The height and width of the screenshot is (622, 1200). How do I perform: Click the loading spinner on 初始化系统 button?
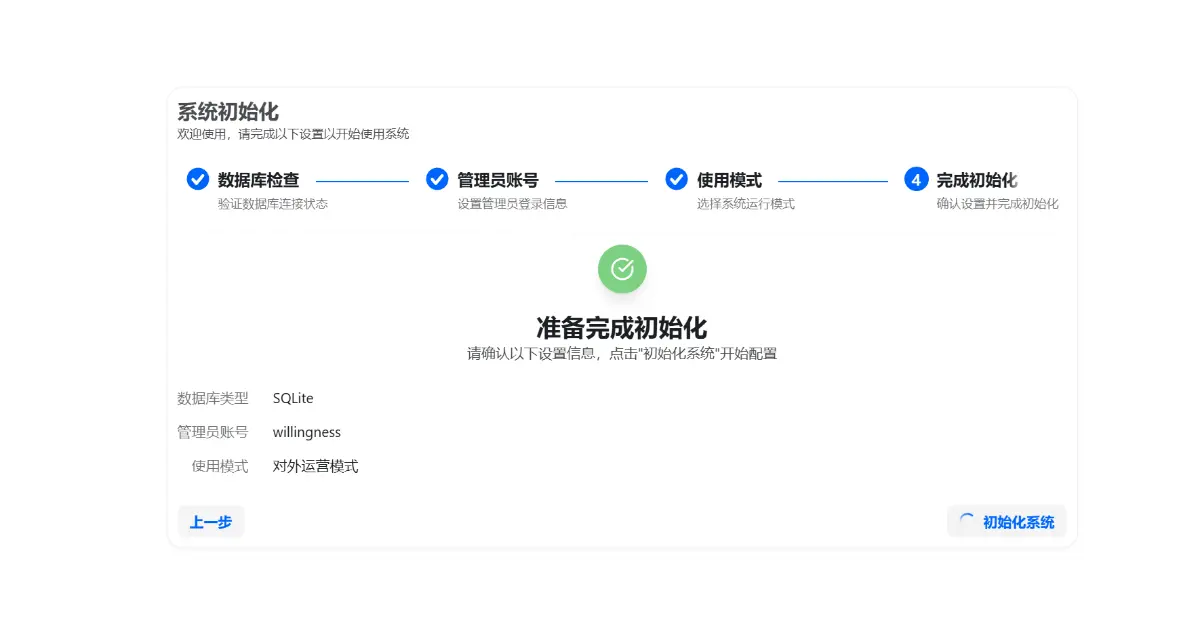pyautogui.click(x=968, y=521)
